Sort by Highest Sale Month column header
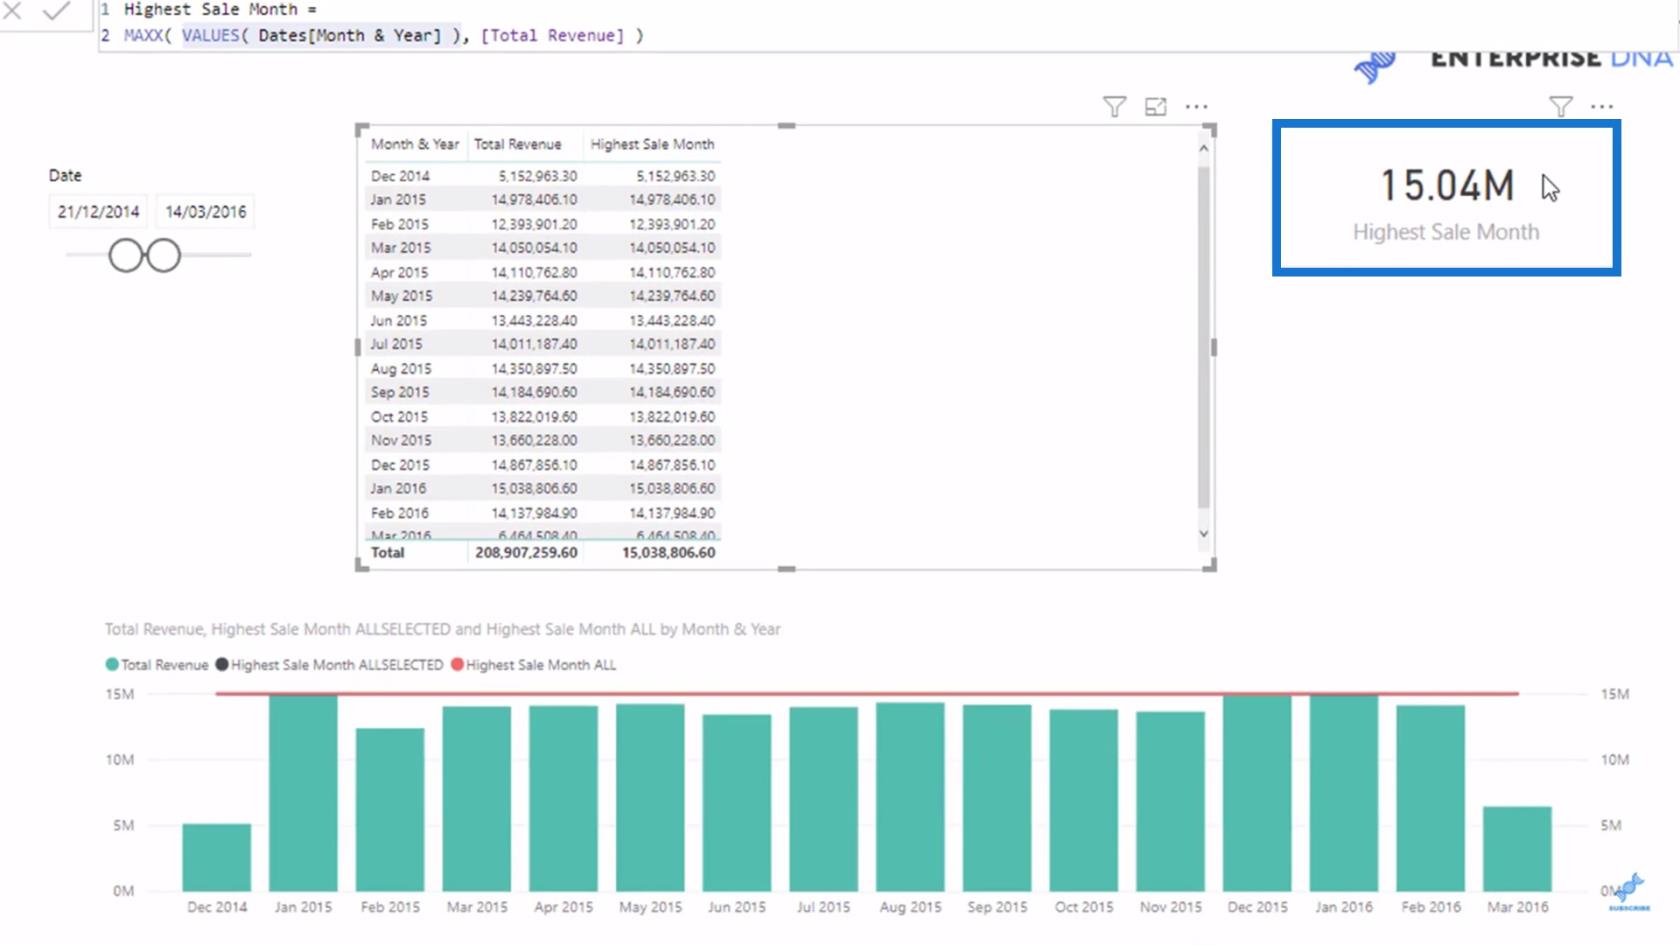1680x945 pixels. [x=652, y=144]
